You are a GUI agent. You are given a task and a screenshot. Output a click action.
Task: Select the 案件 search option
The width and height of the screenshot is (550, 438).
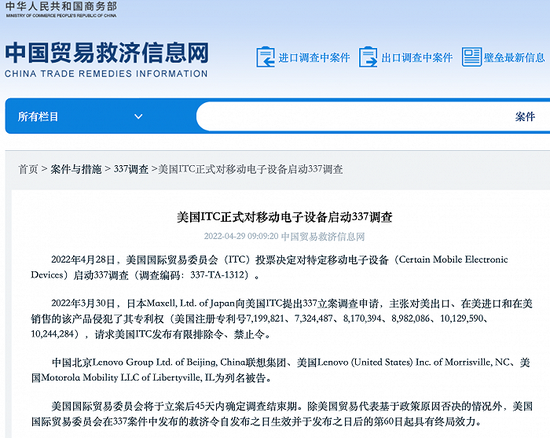click(525, 116)
